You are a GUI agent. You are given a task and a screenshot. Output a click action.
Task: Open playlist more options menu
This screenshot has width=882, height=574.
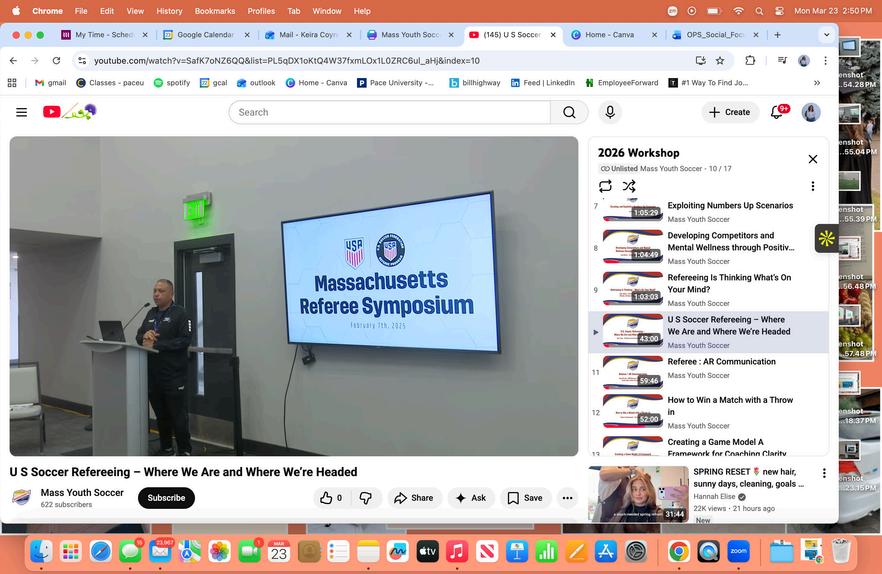[813, 186]
